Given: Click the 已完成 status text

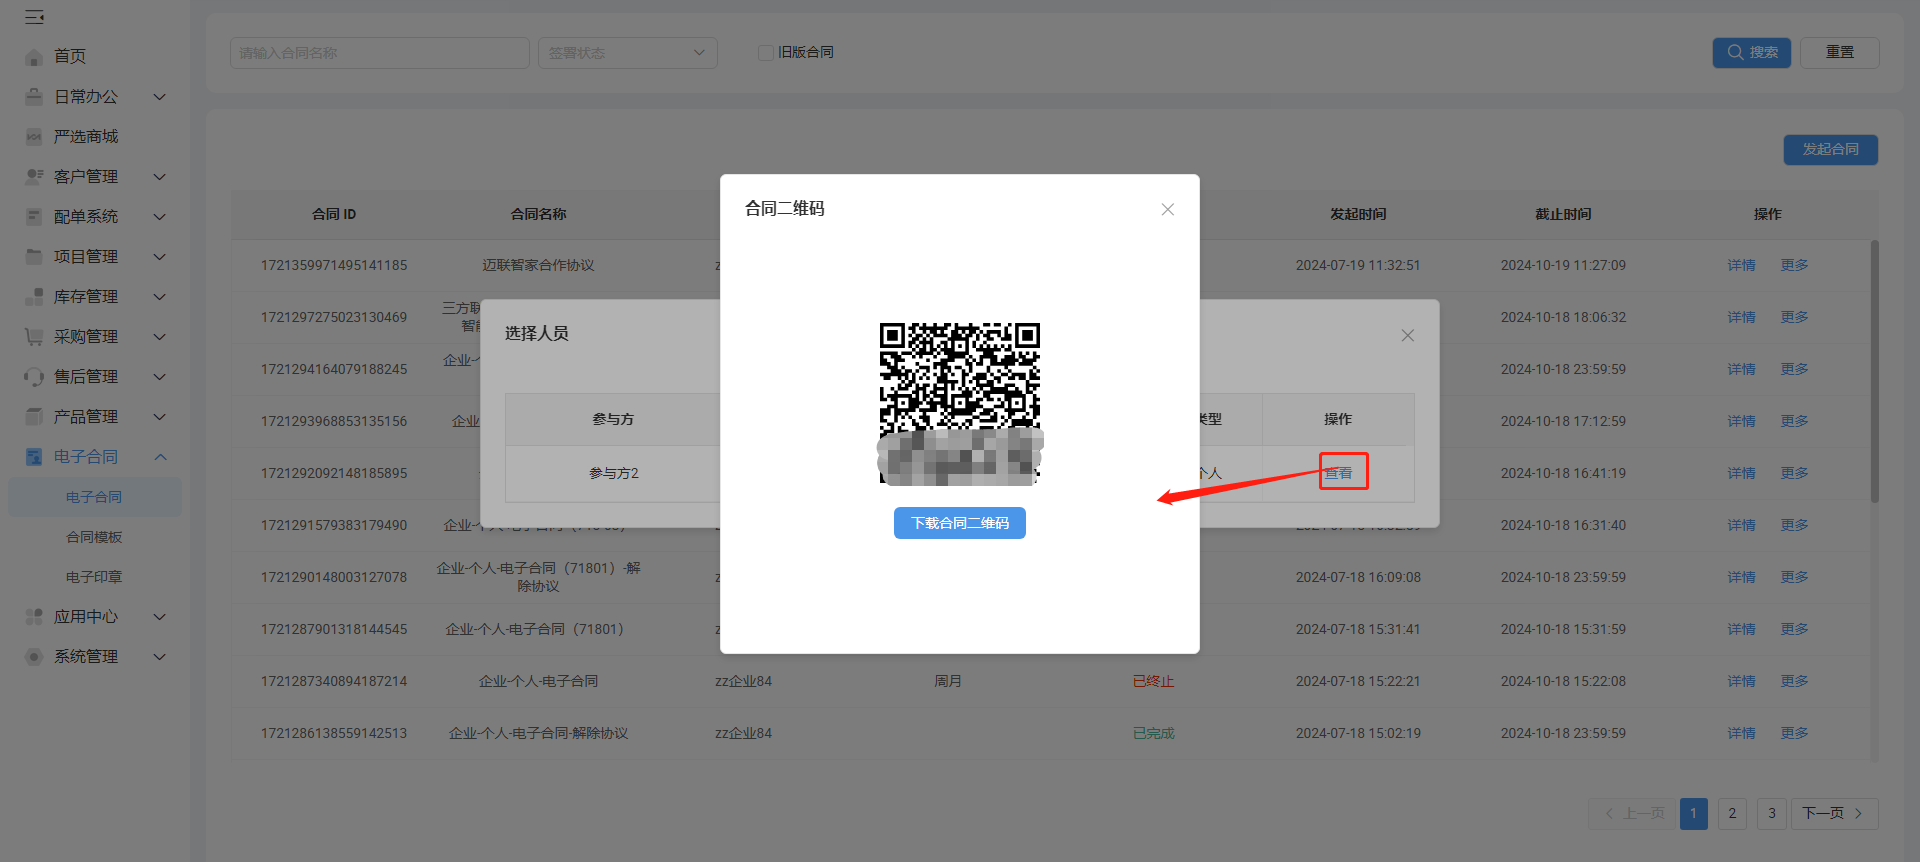Looking at the screenshot, I should click(x=1153, y=733).
